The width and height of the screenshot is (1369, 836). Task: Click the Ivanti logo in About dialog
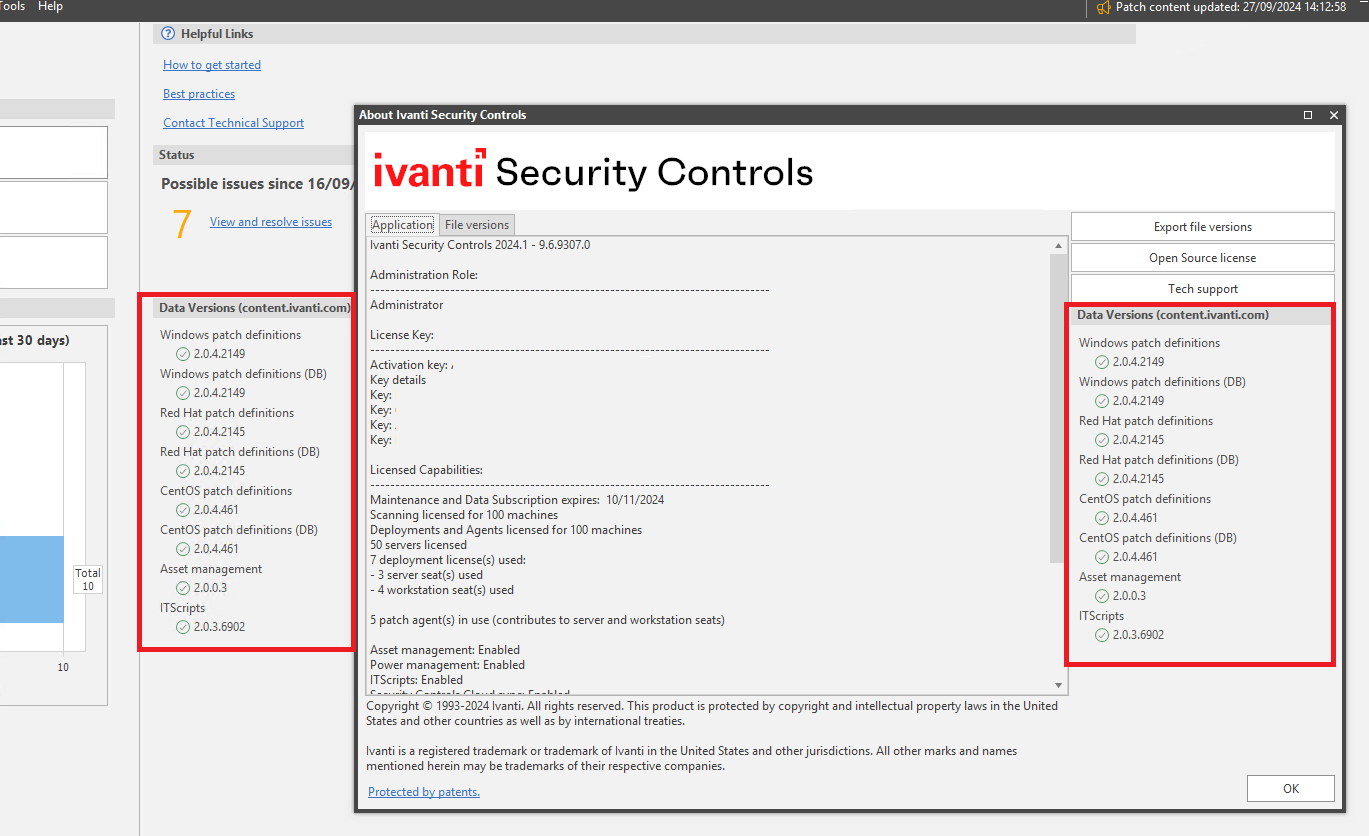(x=429, y=170)
